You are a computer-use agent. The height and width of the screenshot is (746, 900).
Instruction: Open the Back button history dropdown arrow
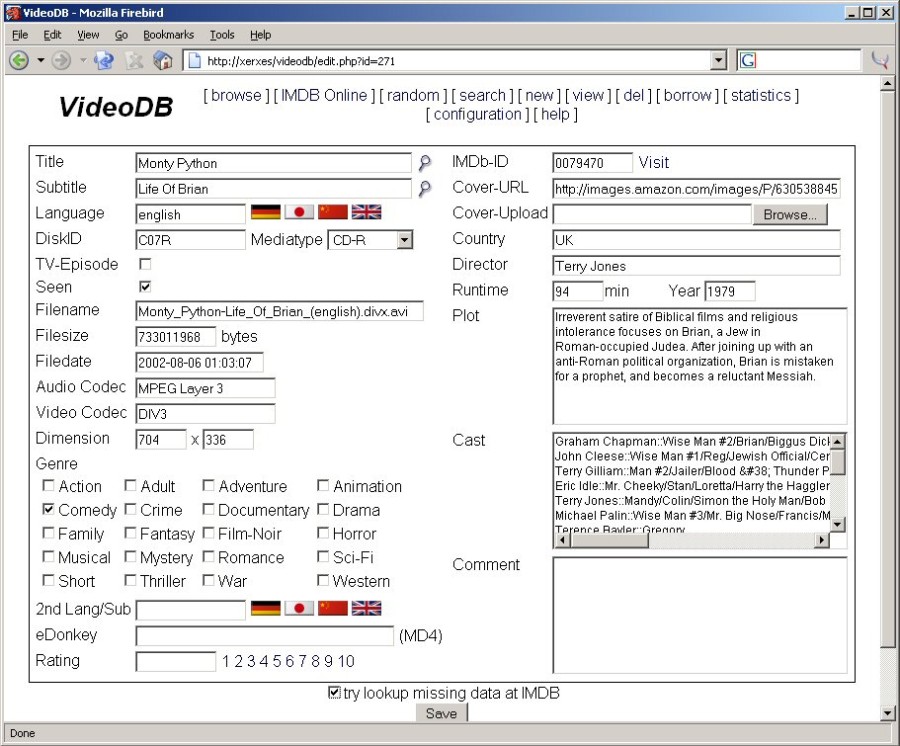pos(41,60)
